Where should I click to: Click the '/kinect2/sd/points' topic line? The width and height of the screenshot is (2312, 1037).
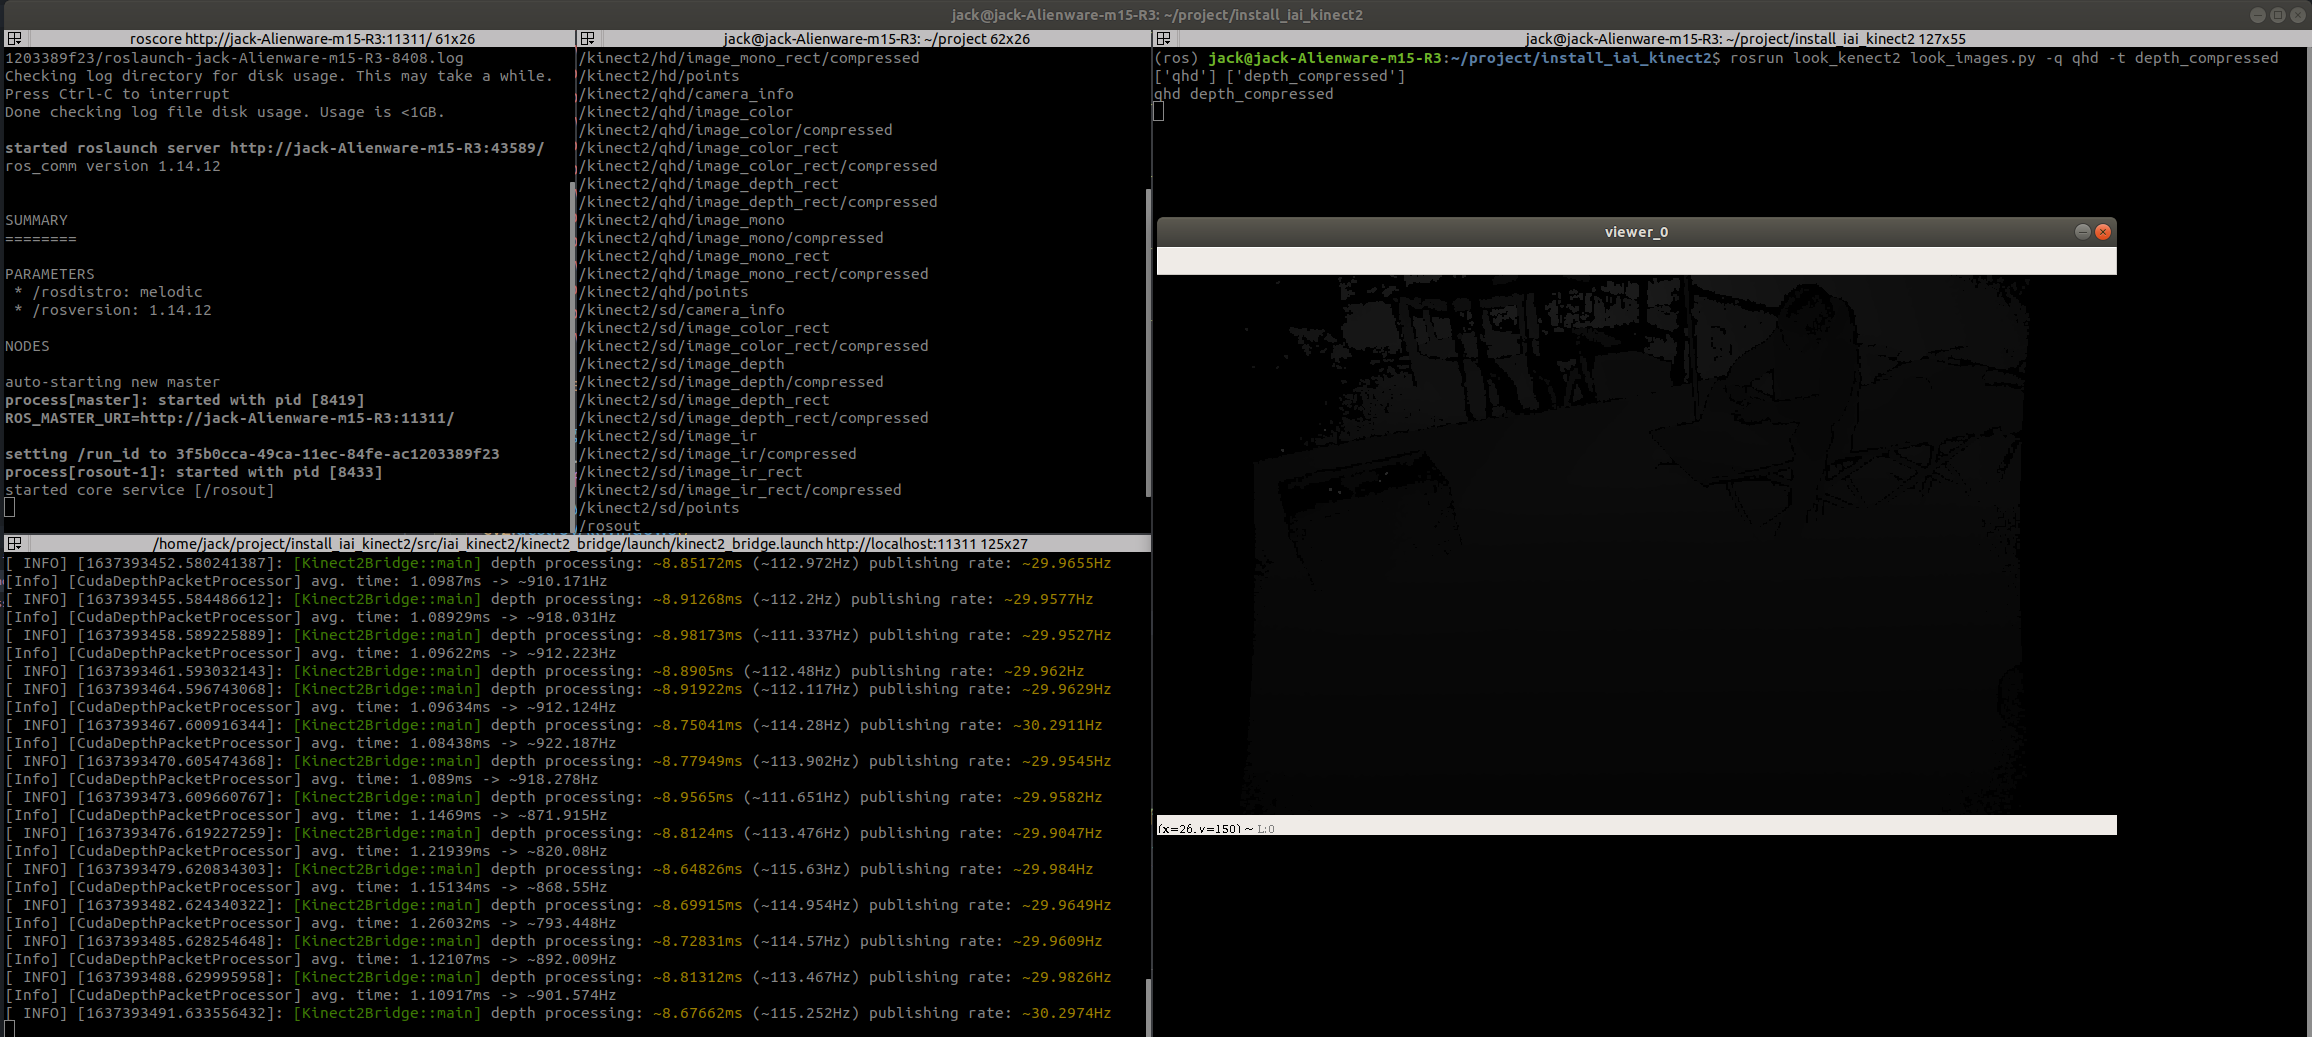659,508
